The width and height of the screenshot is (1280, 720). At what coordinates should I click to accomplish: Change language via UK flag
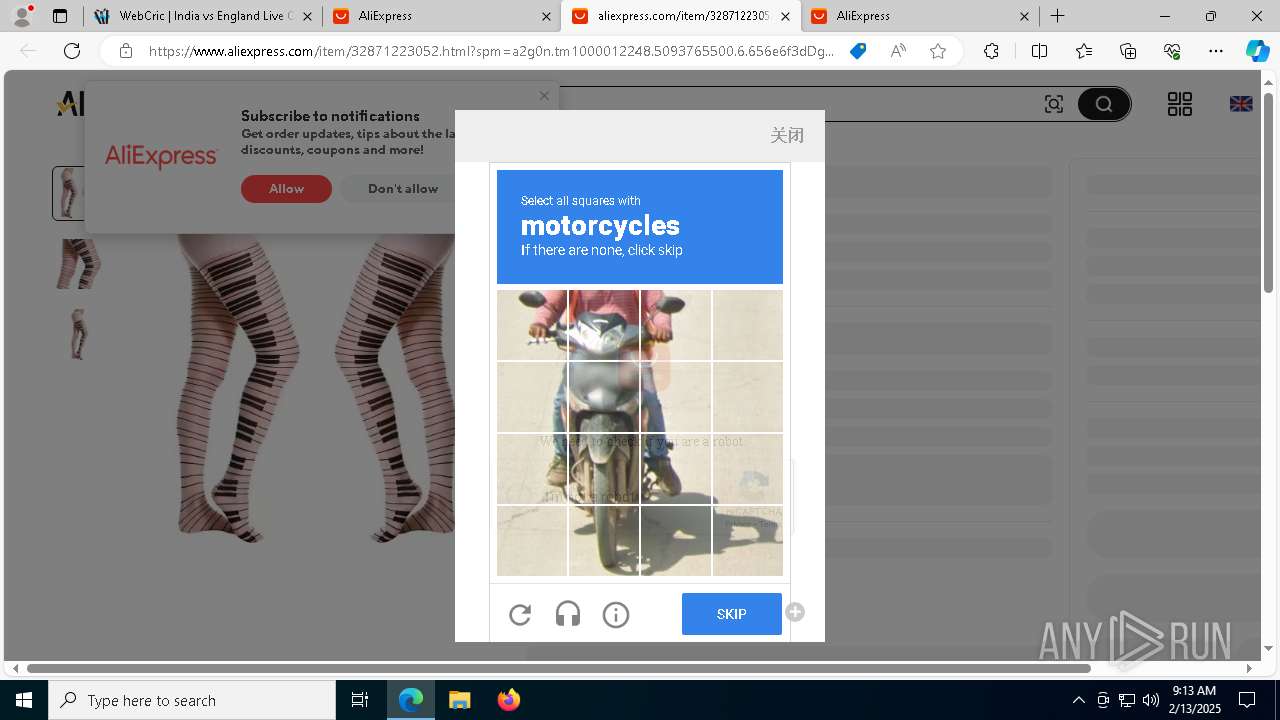(1241, 104)
